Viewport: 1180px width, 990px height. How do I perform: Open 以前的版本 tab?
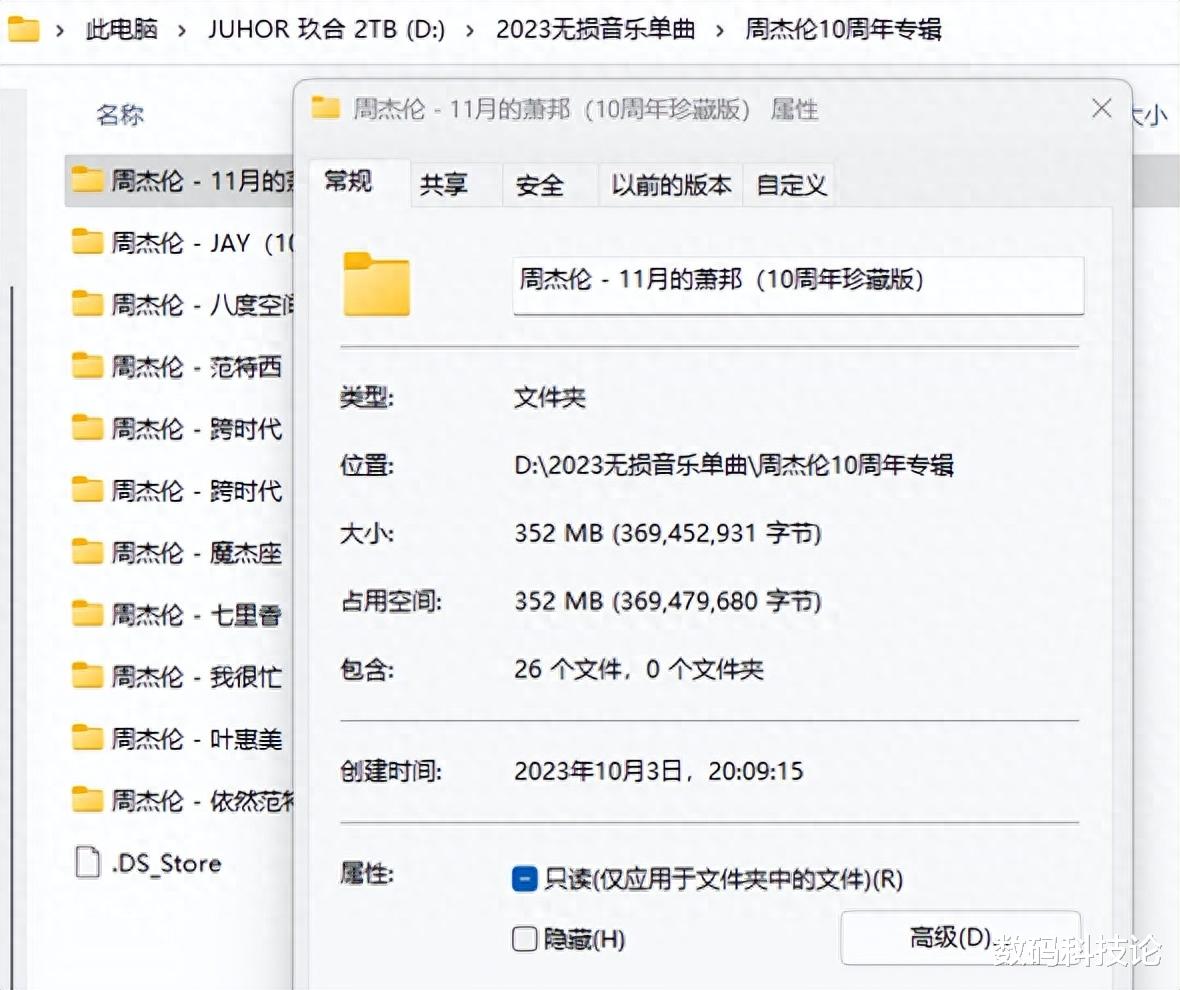click(x=671, y=185)
